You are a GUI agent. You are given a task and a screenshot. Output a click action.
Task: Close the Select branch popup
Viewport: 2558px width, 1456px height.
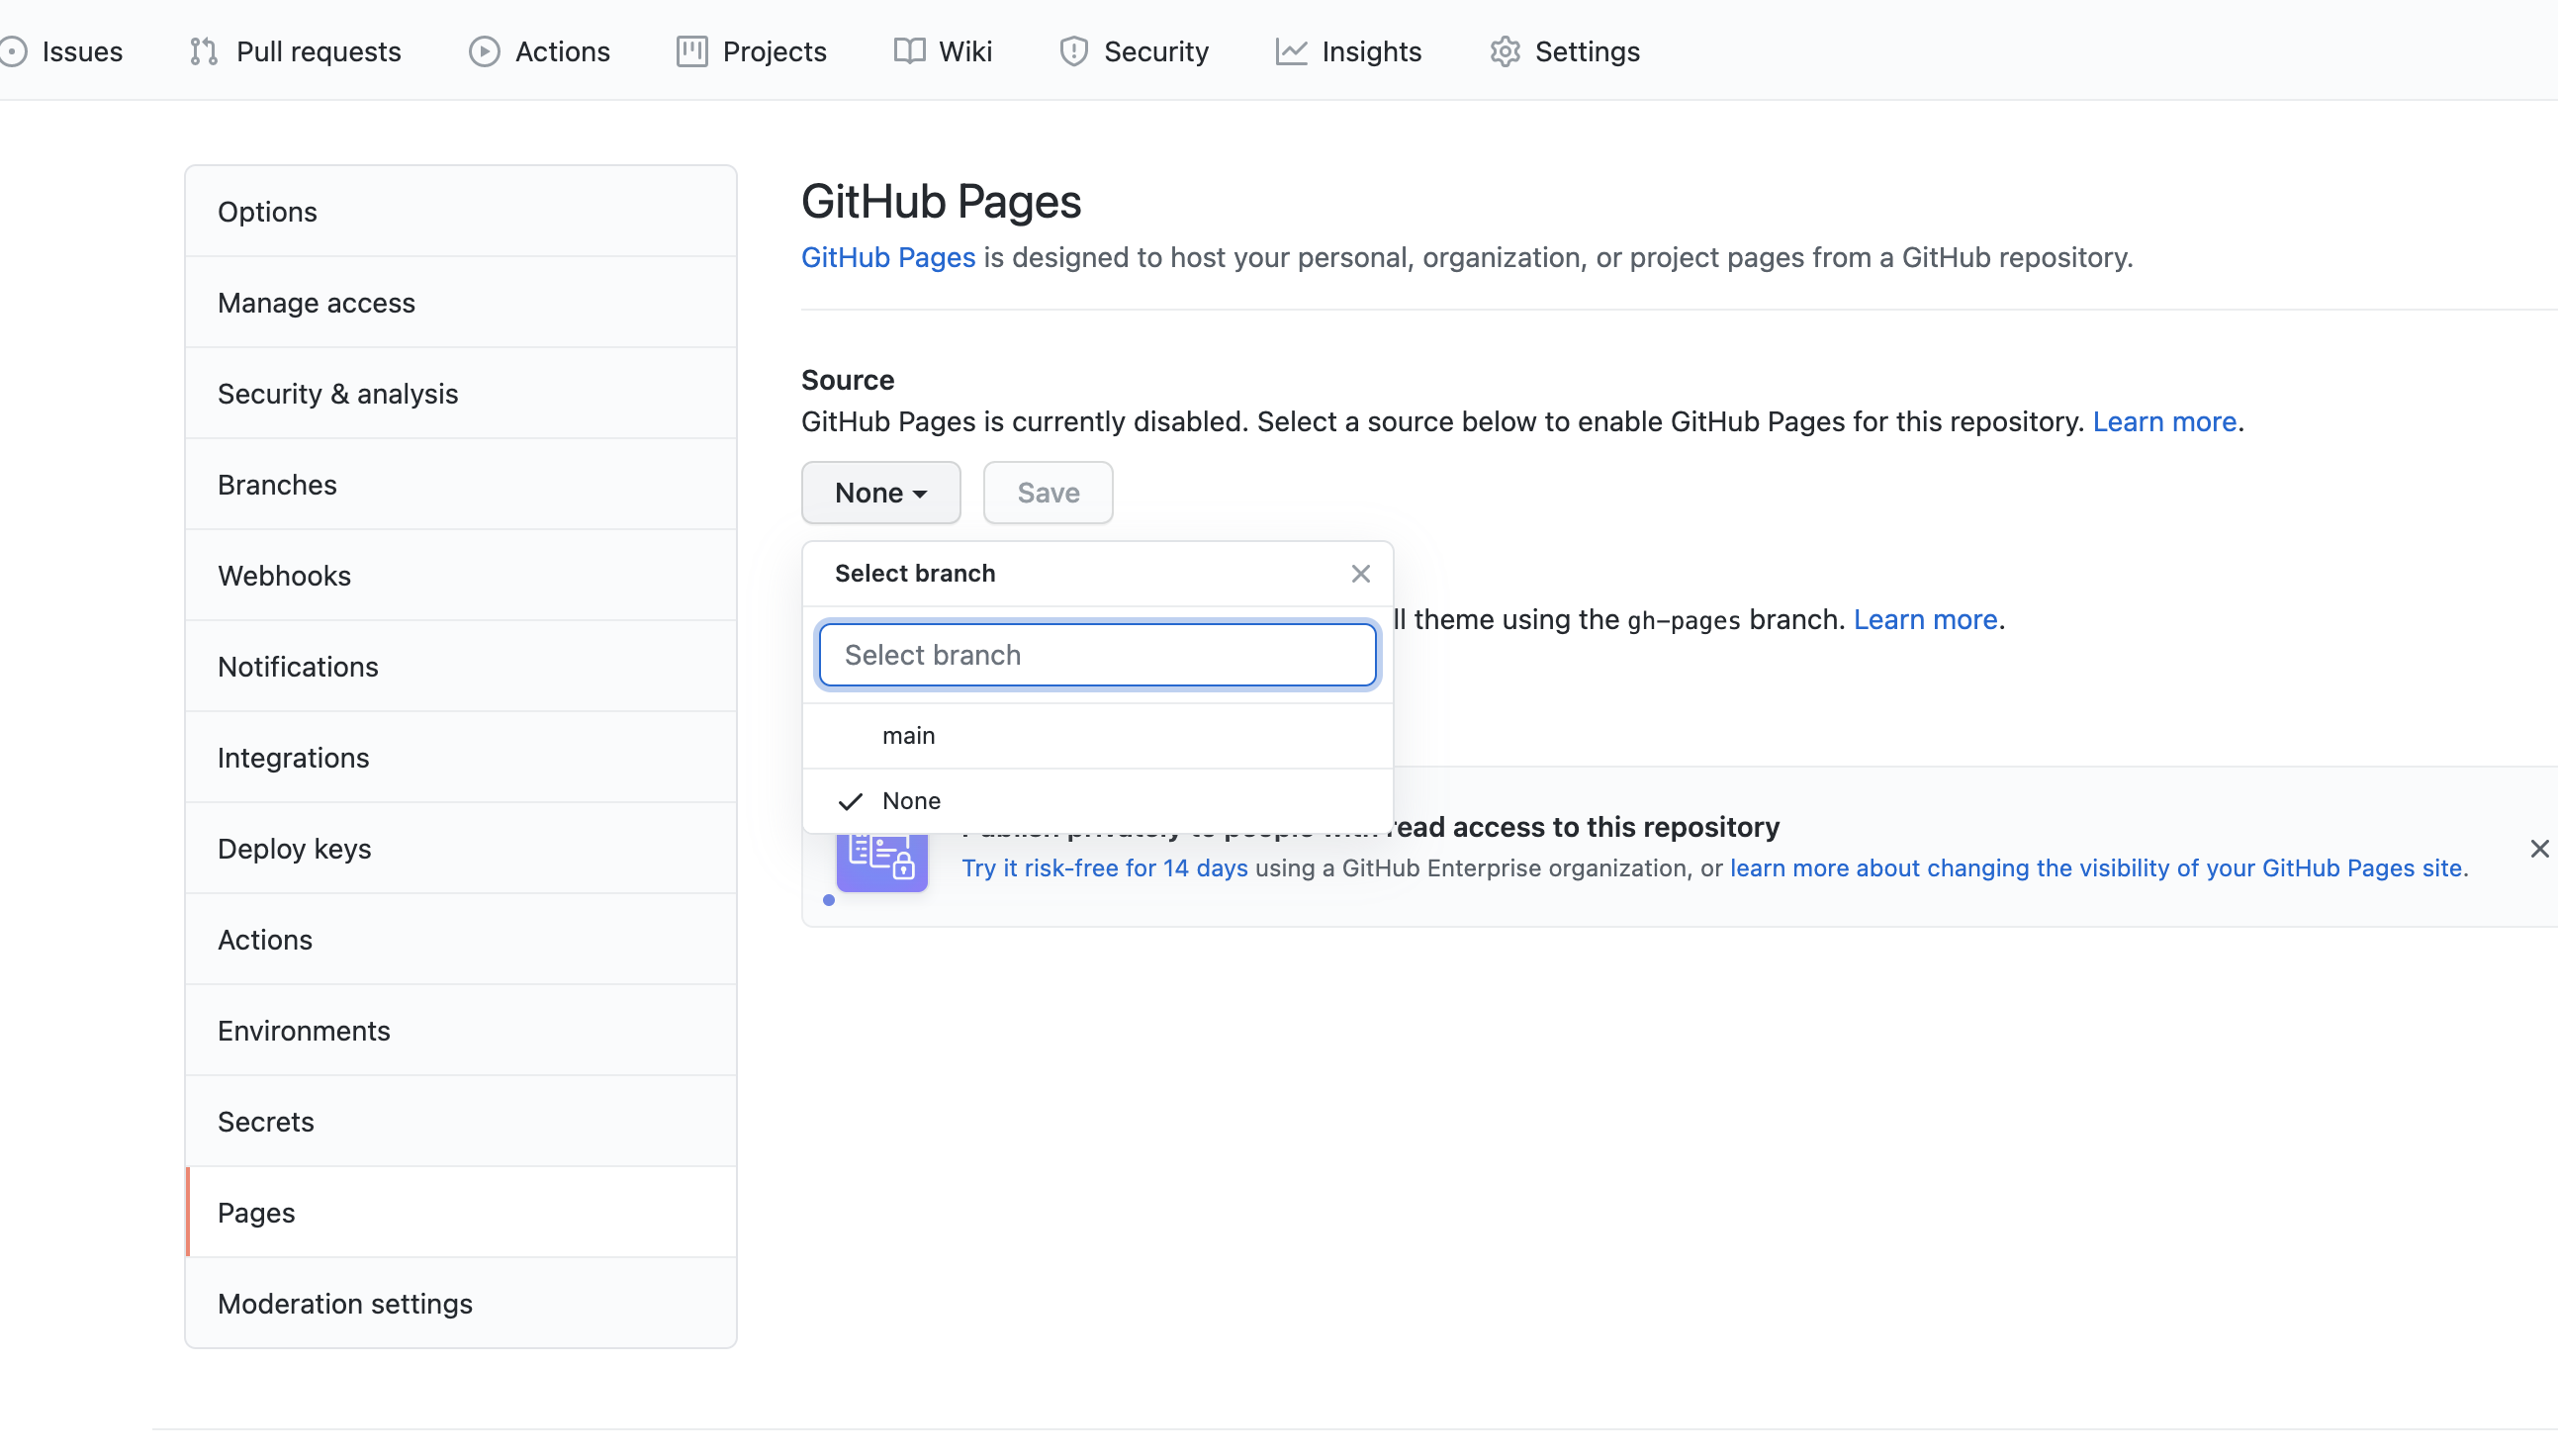pyautogui.click(x=1360, y=573)
